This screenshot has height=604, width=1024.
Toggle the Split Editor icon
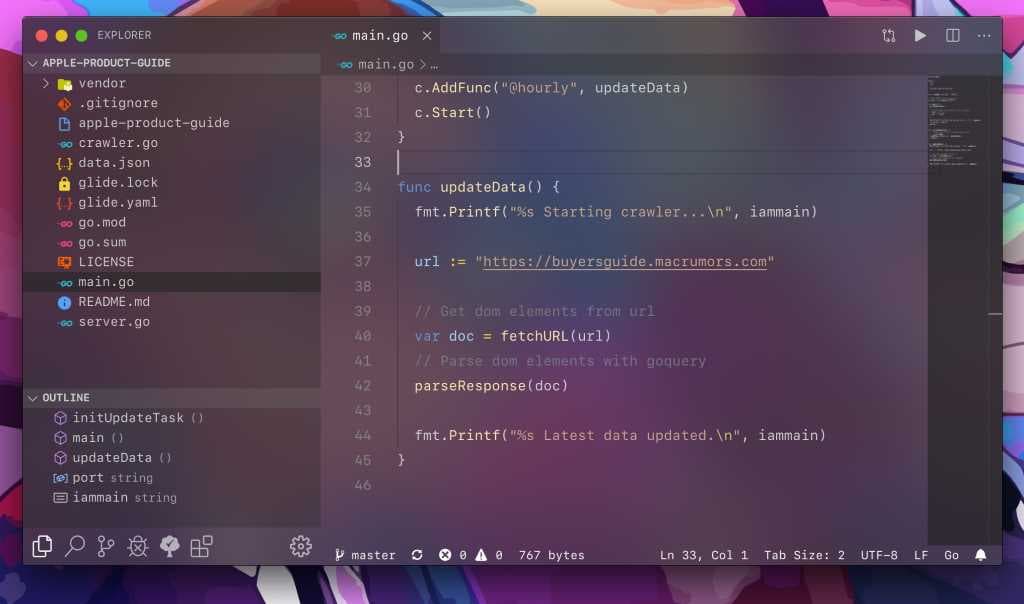point(952,35)
